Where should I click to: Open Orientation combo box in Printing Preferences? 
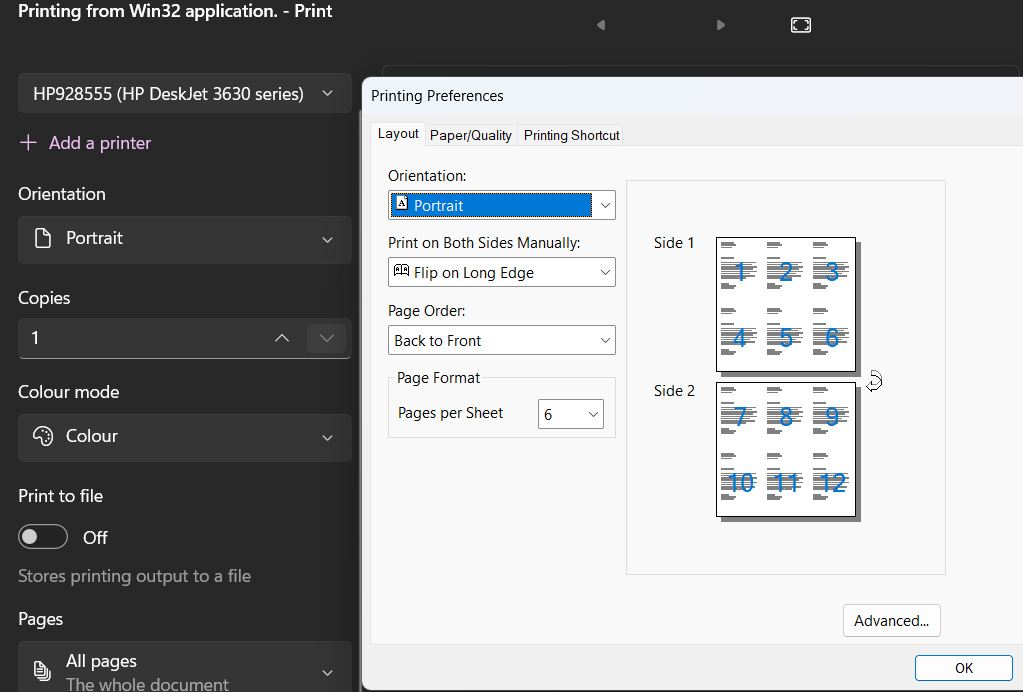point(502,205)
